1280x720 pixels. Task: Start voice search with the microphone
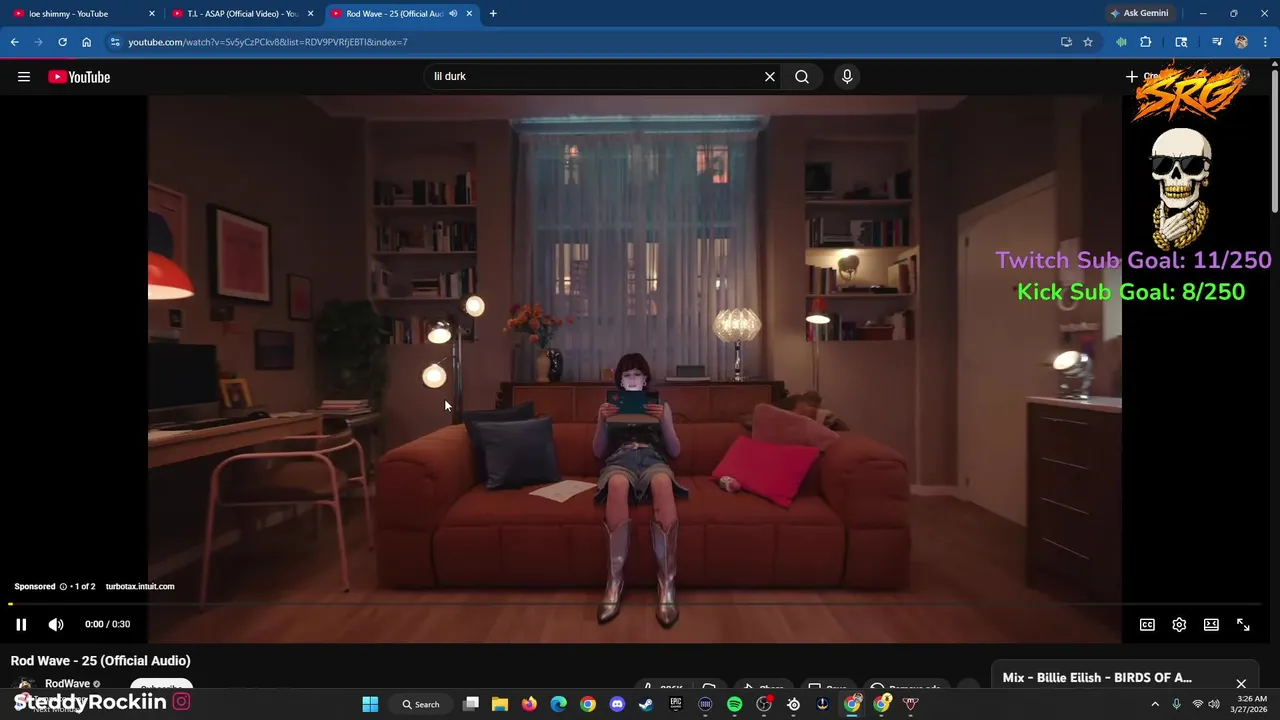847,77
